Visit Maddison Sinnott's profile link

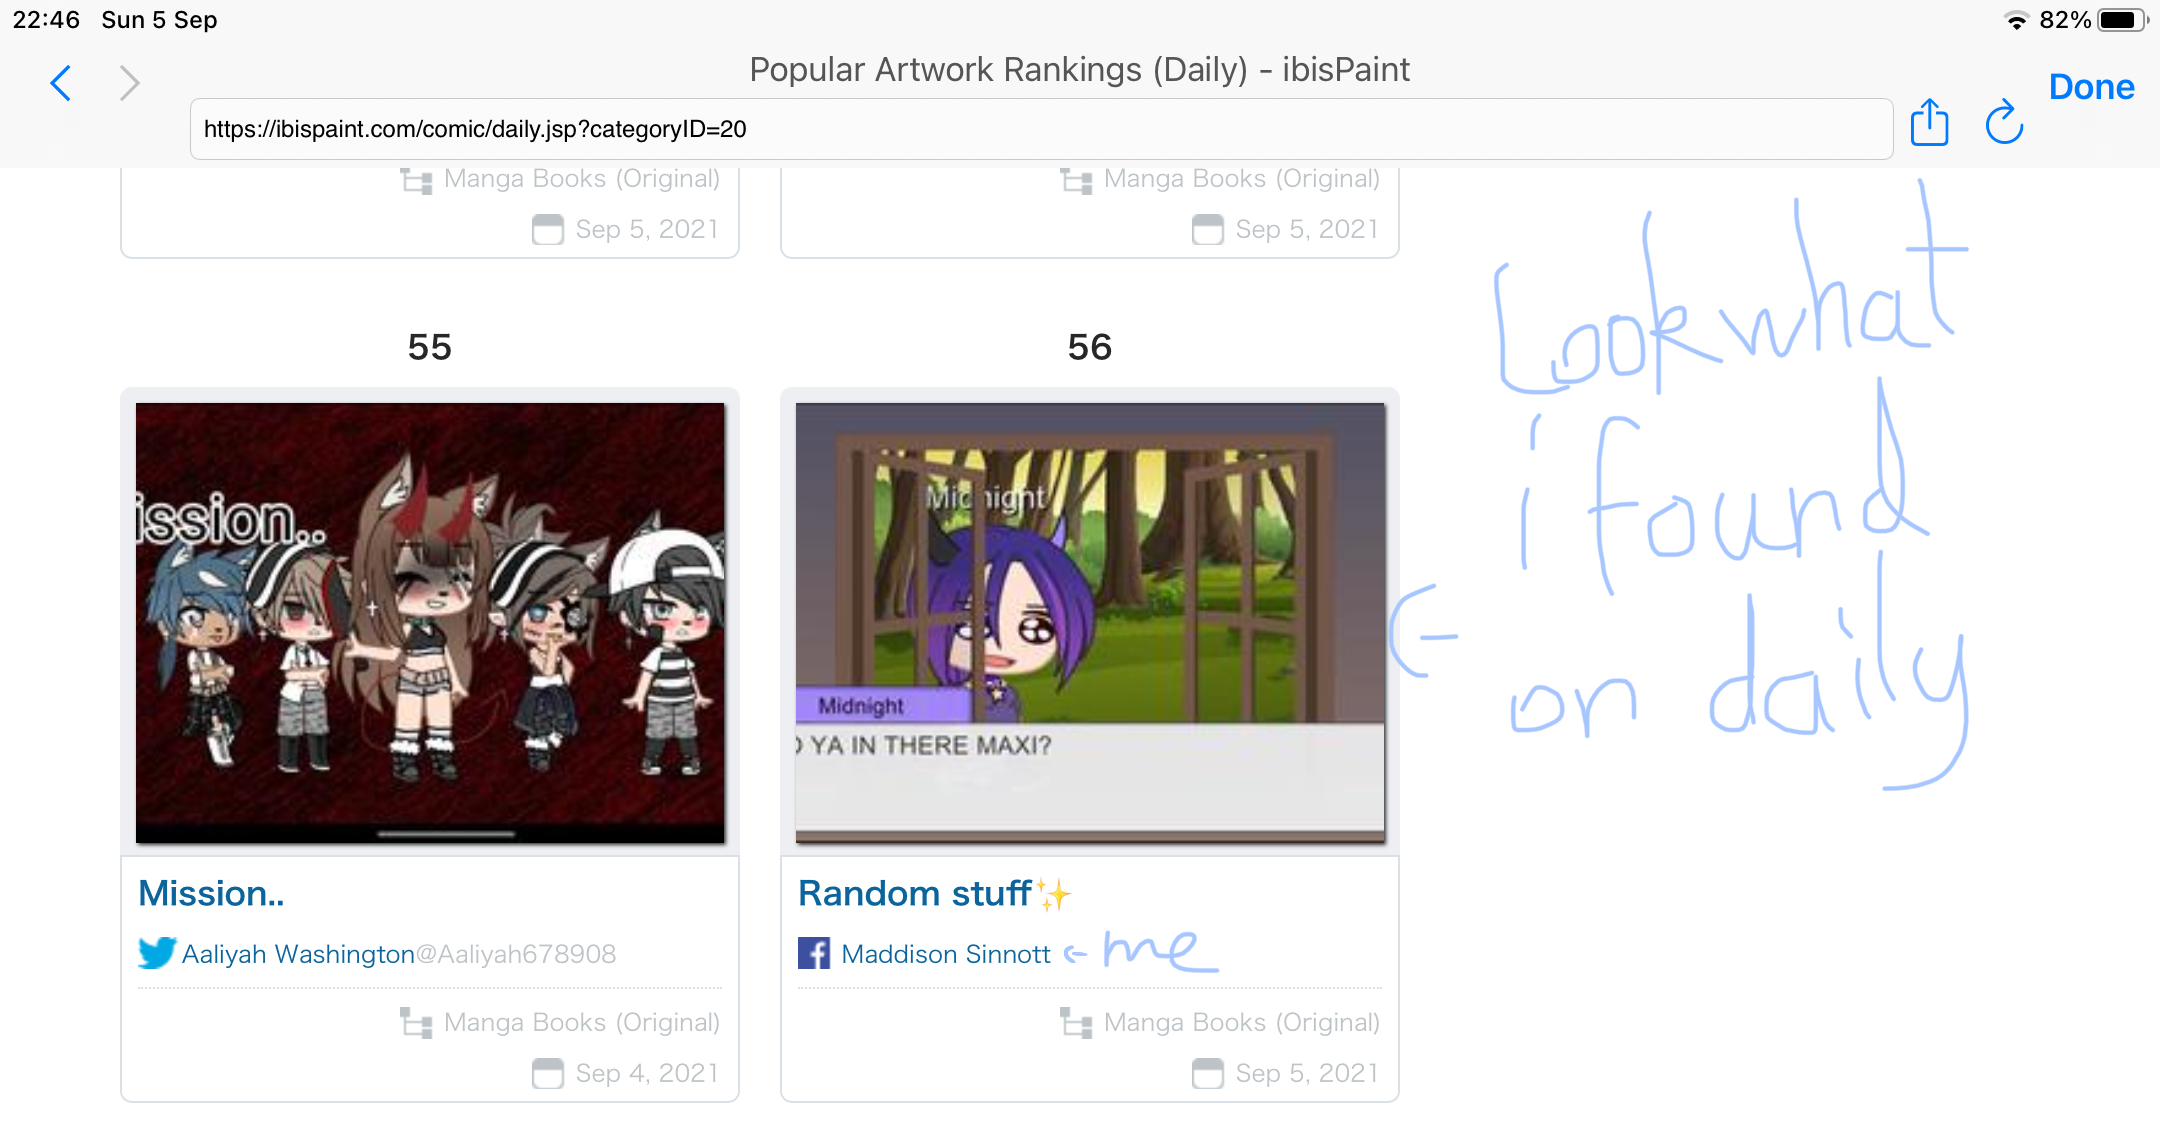946,954
